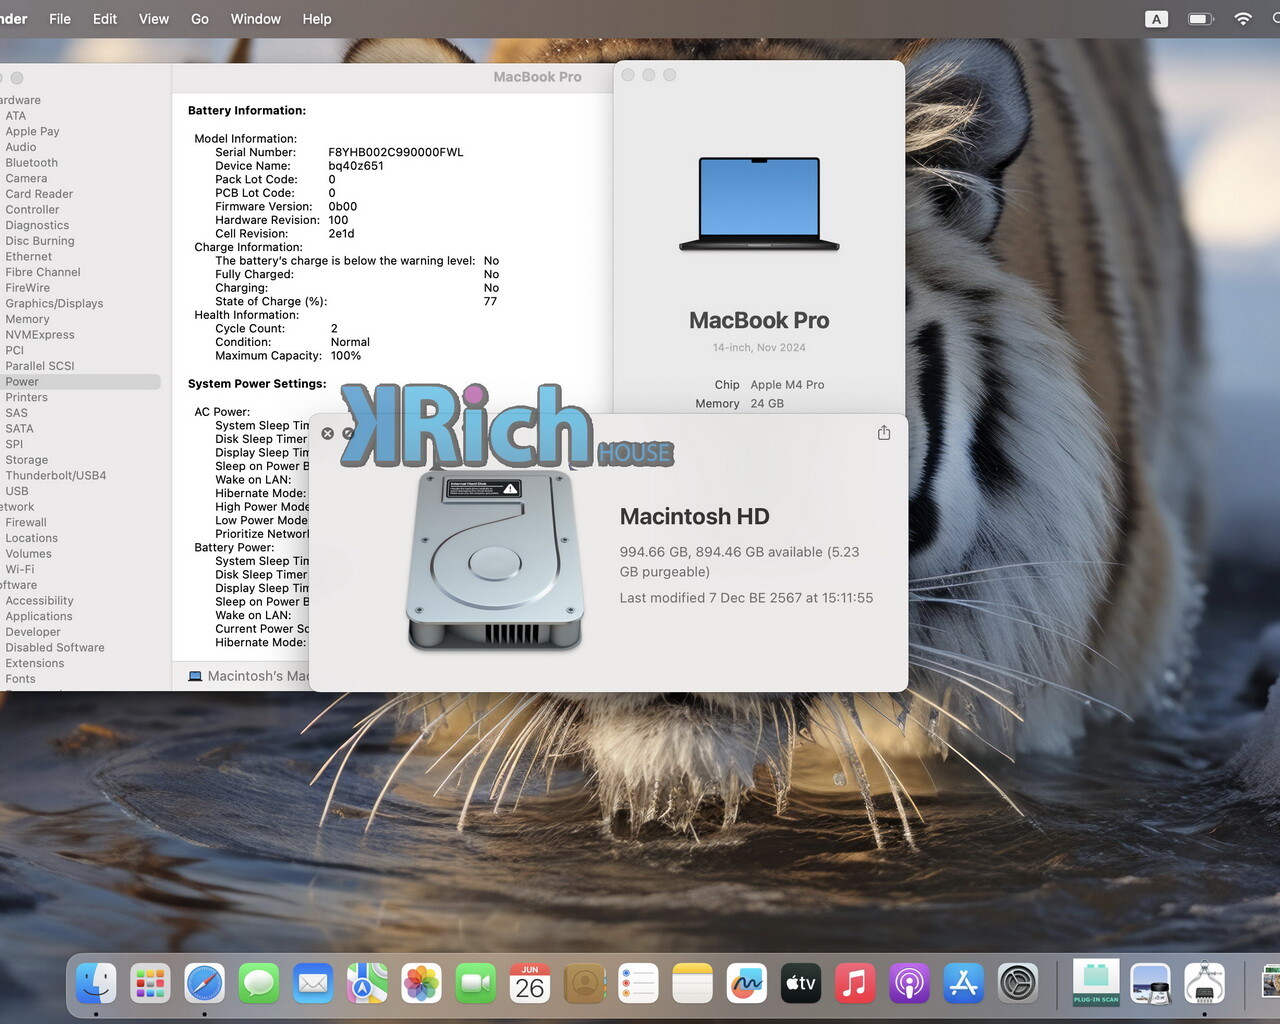Check battery status in the menu bar
The height and width of the screenshot is (1024, 1280).
(1200, 19)
